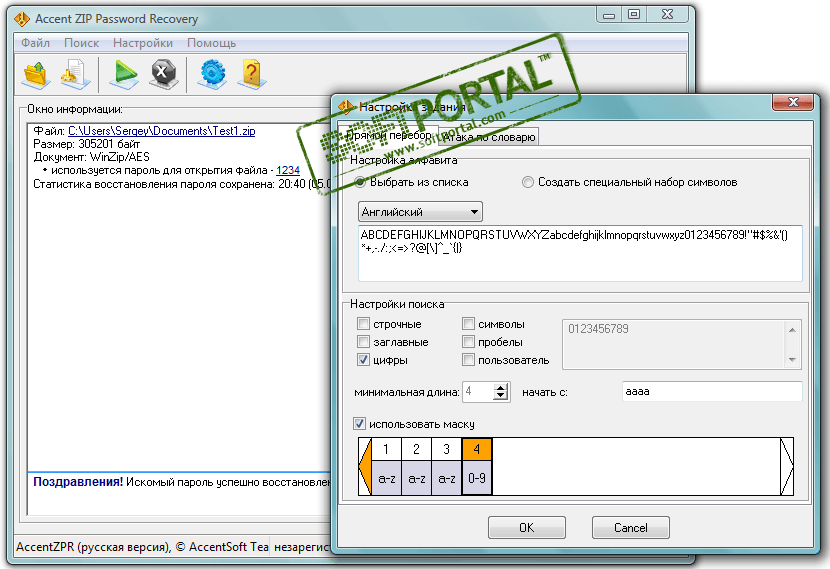Click scroll up arrow in character set box
Viewport: 830px width, 569px height.
point(792,330)
